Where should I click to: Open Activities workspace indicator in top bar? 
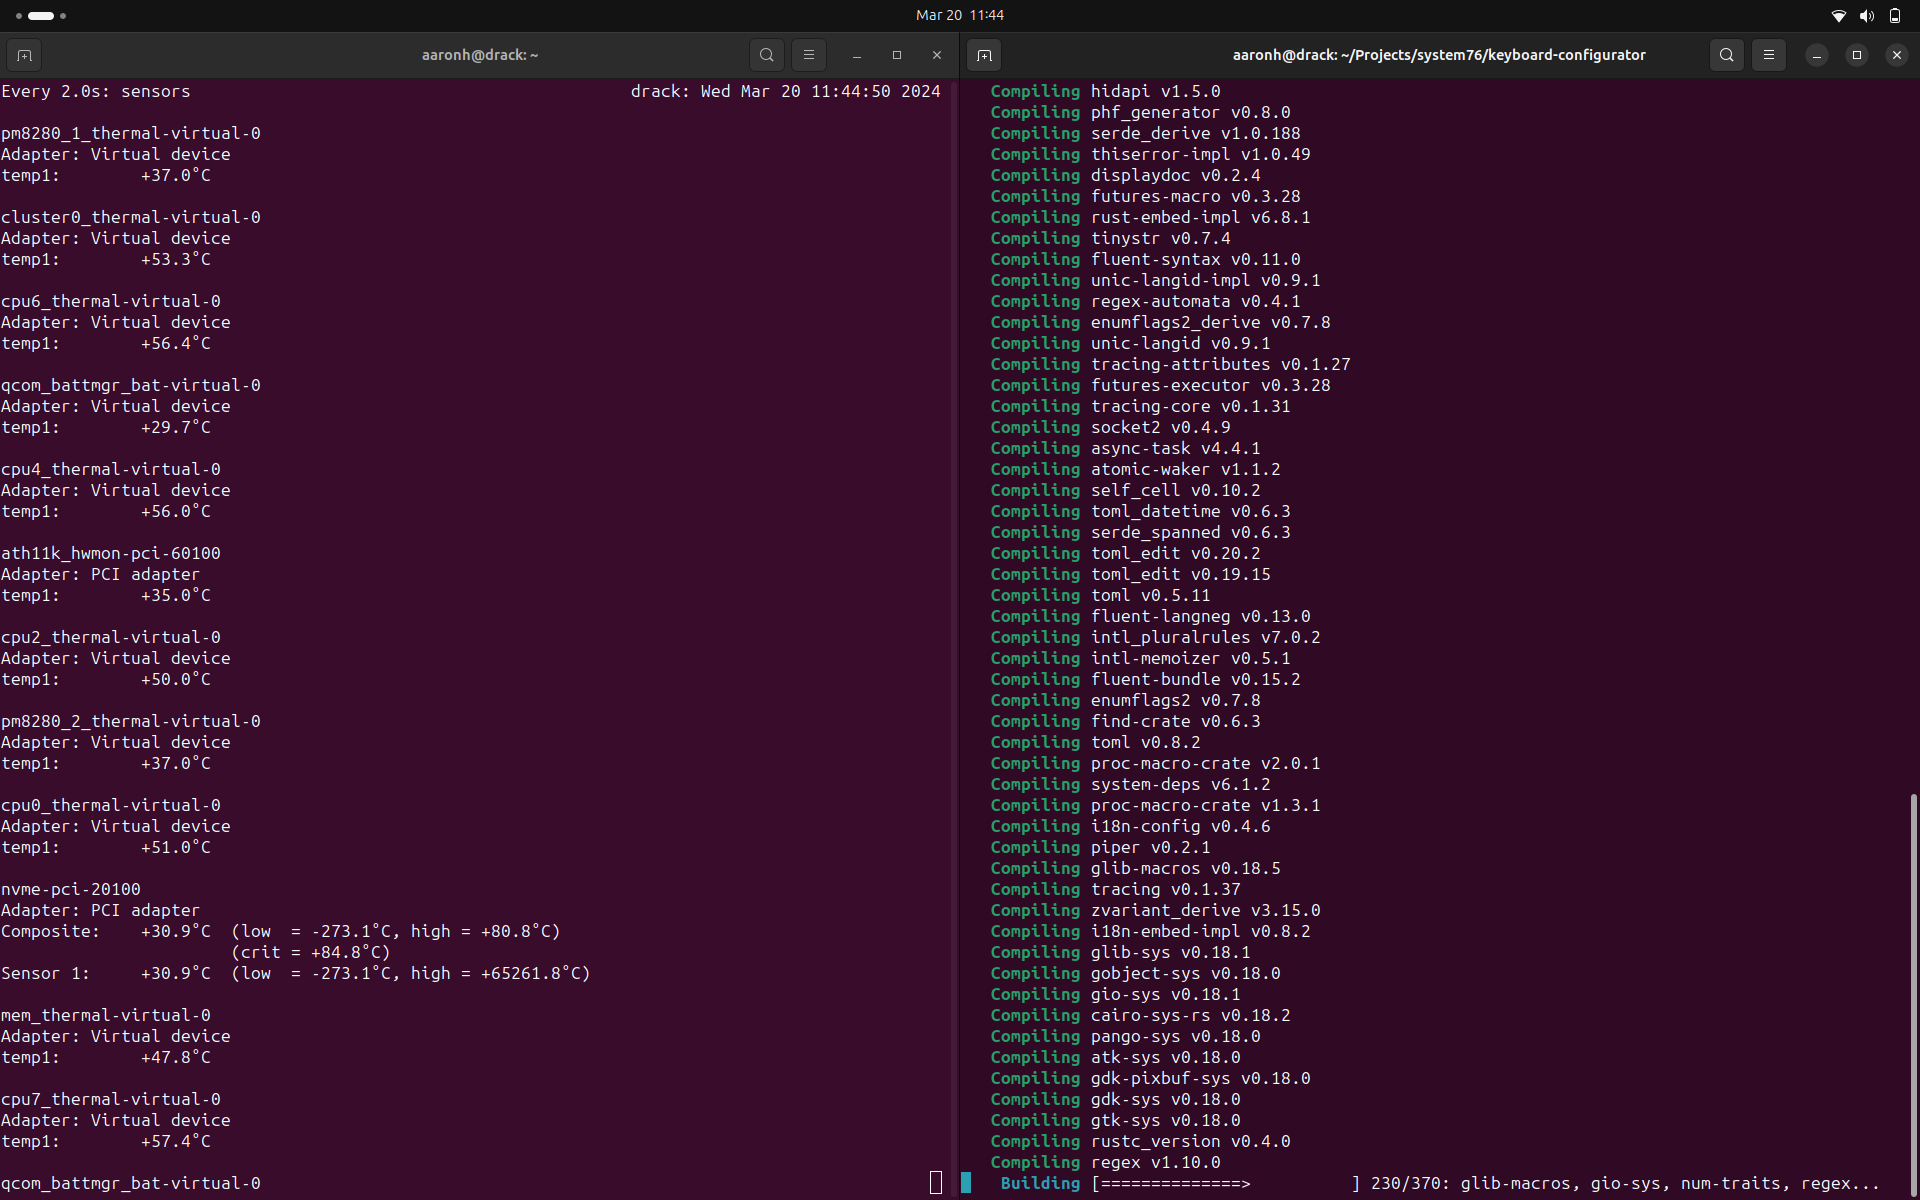tap(41, 15)
